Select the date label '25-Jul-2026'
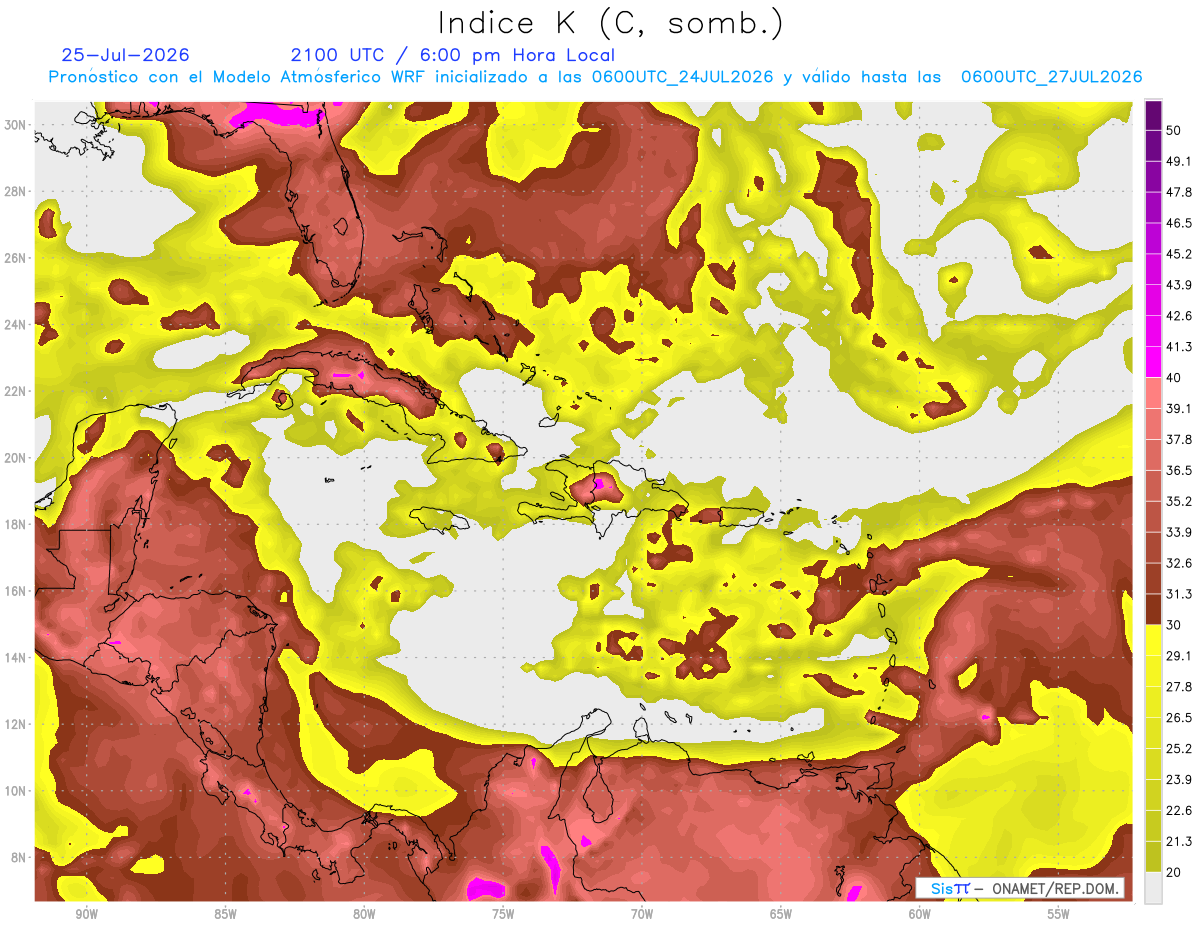 click(x=125, y=55)
